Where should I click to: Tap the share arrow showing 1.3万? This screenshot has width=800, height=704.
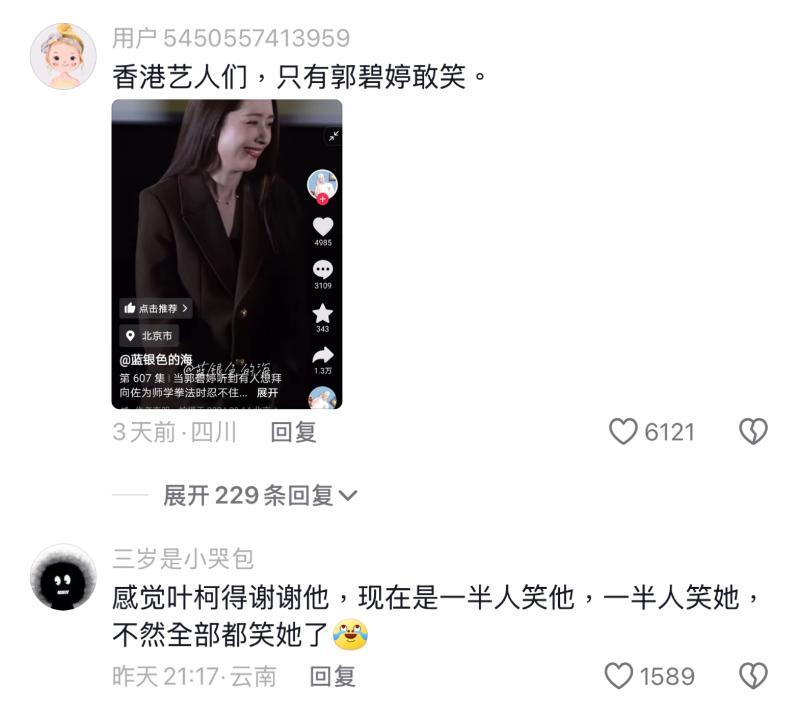coord(322,356)
